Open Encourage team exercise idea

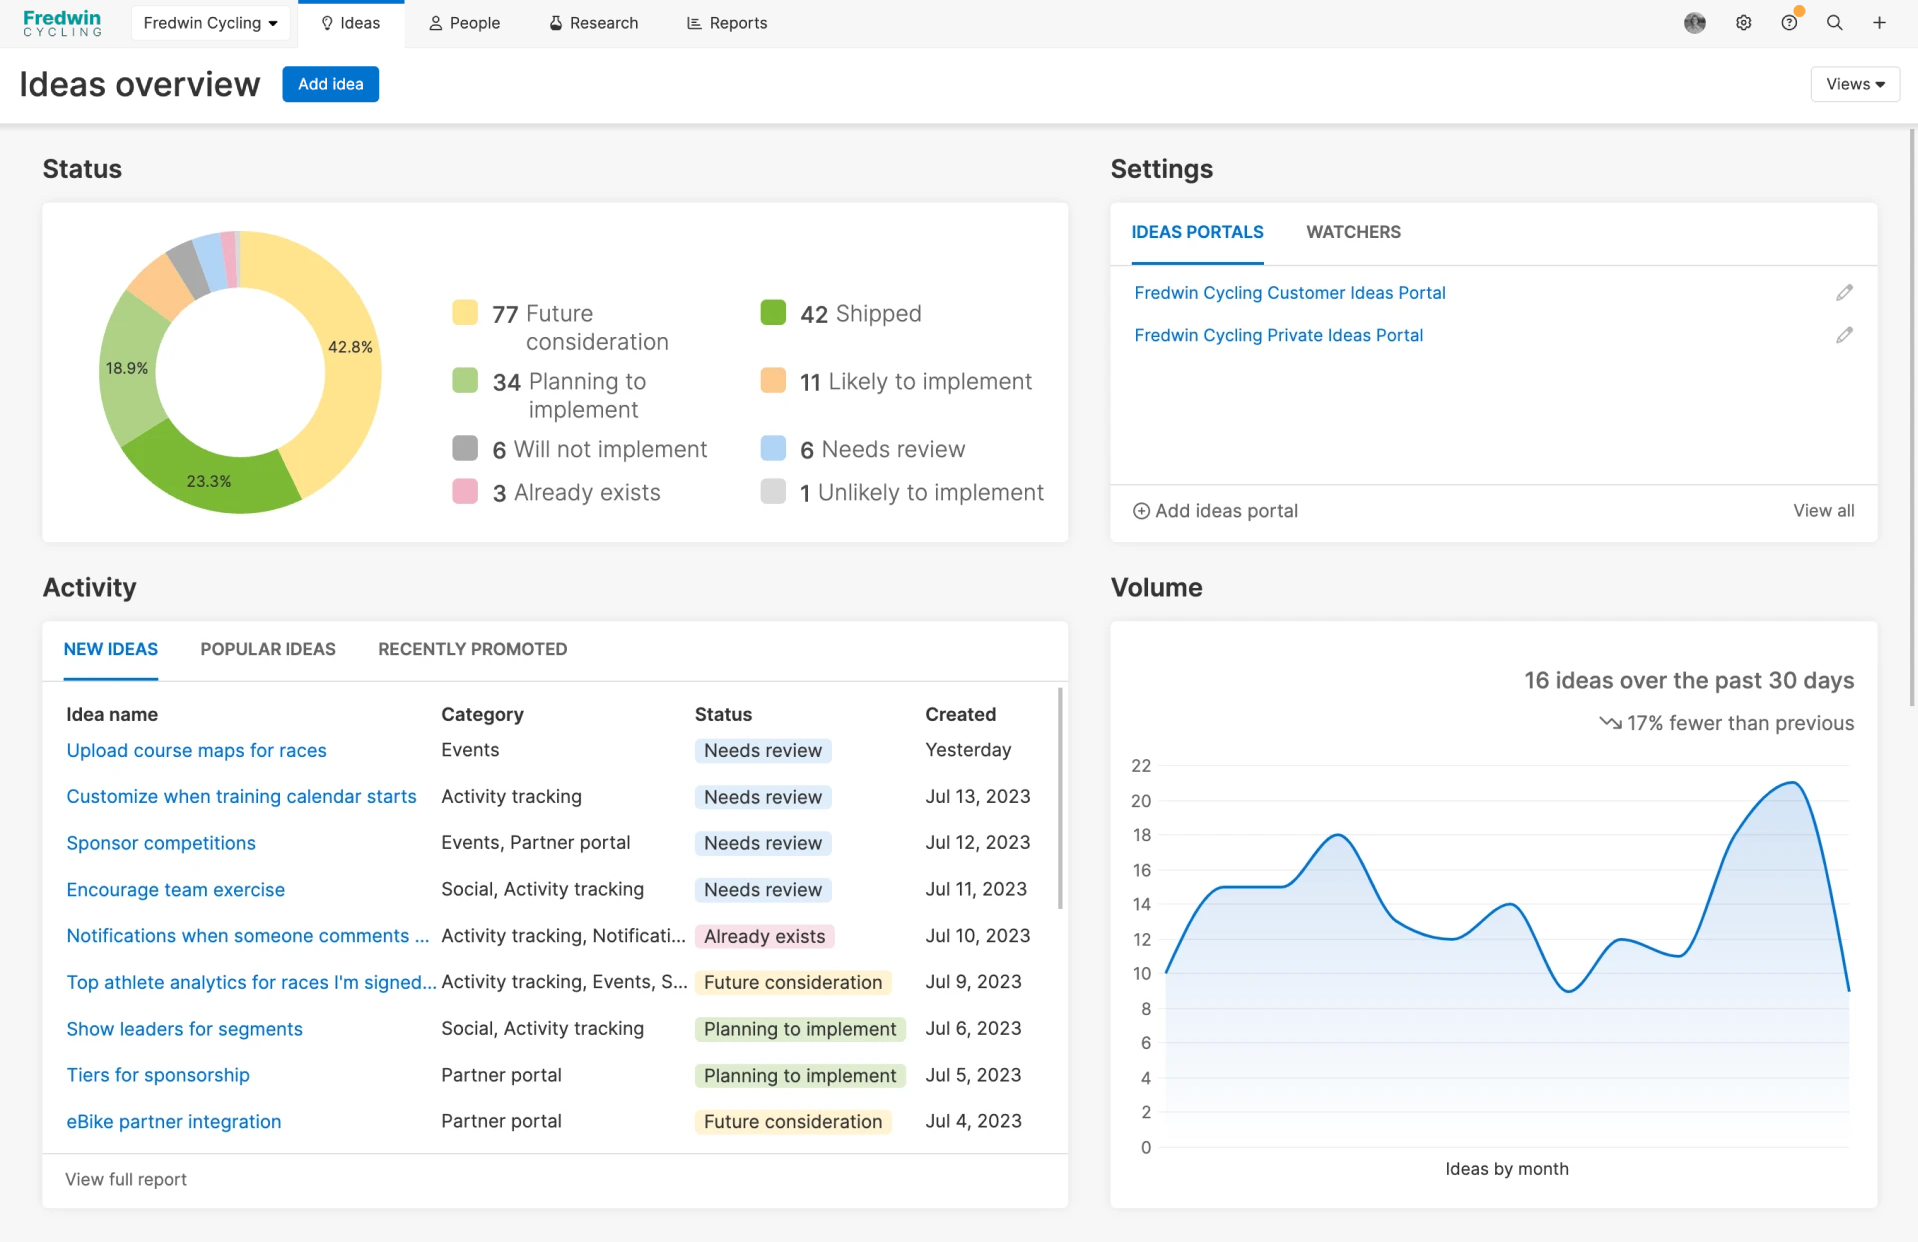click(x=175, y=889)
